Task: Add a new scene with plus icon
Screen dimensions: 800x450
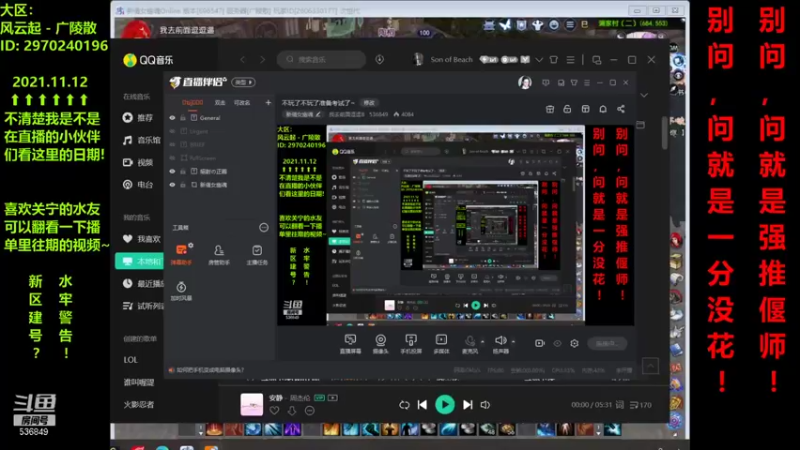Action: [x=268, y=103]
